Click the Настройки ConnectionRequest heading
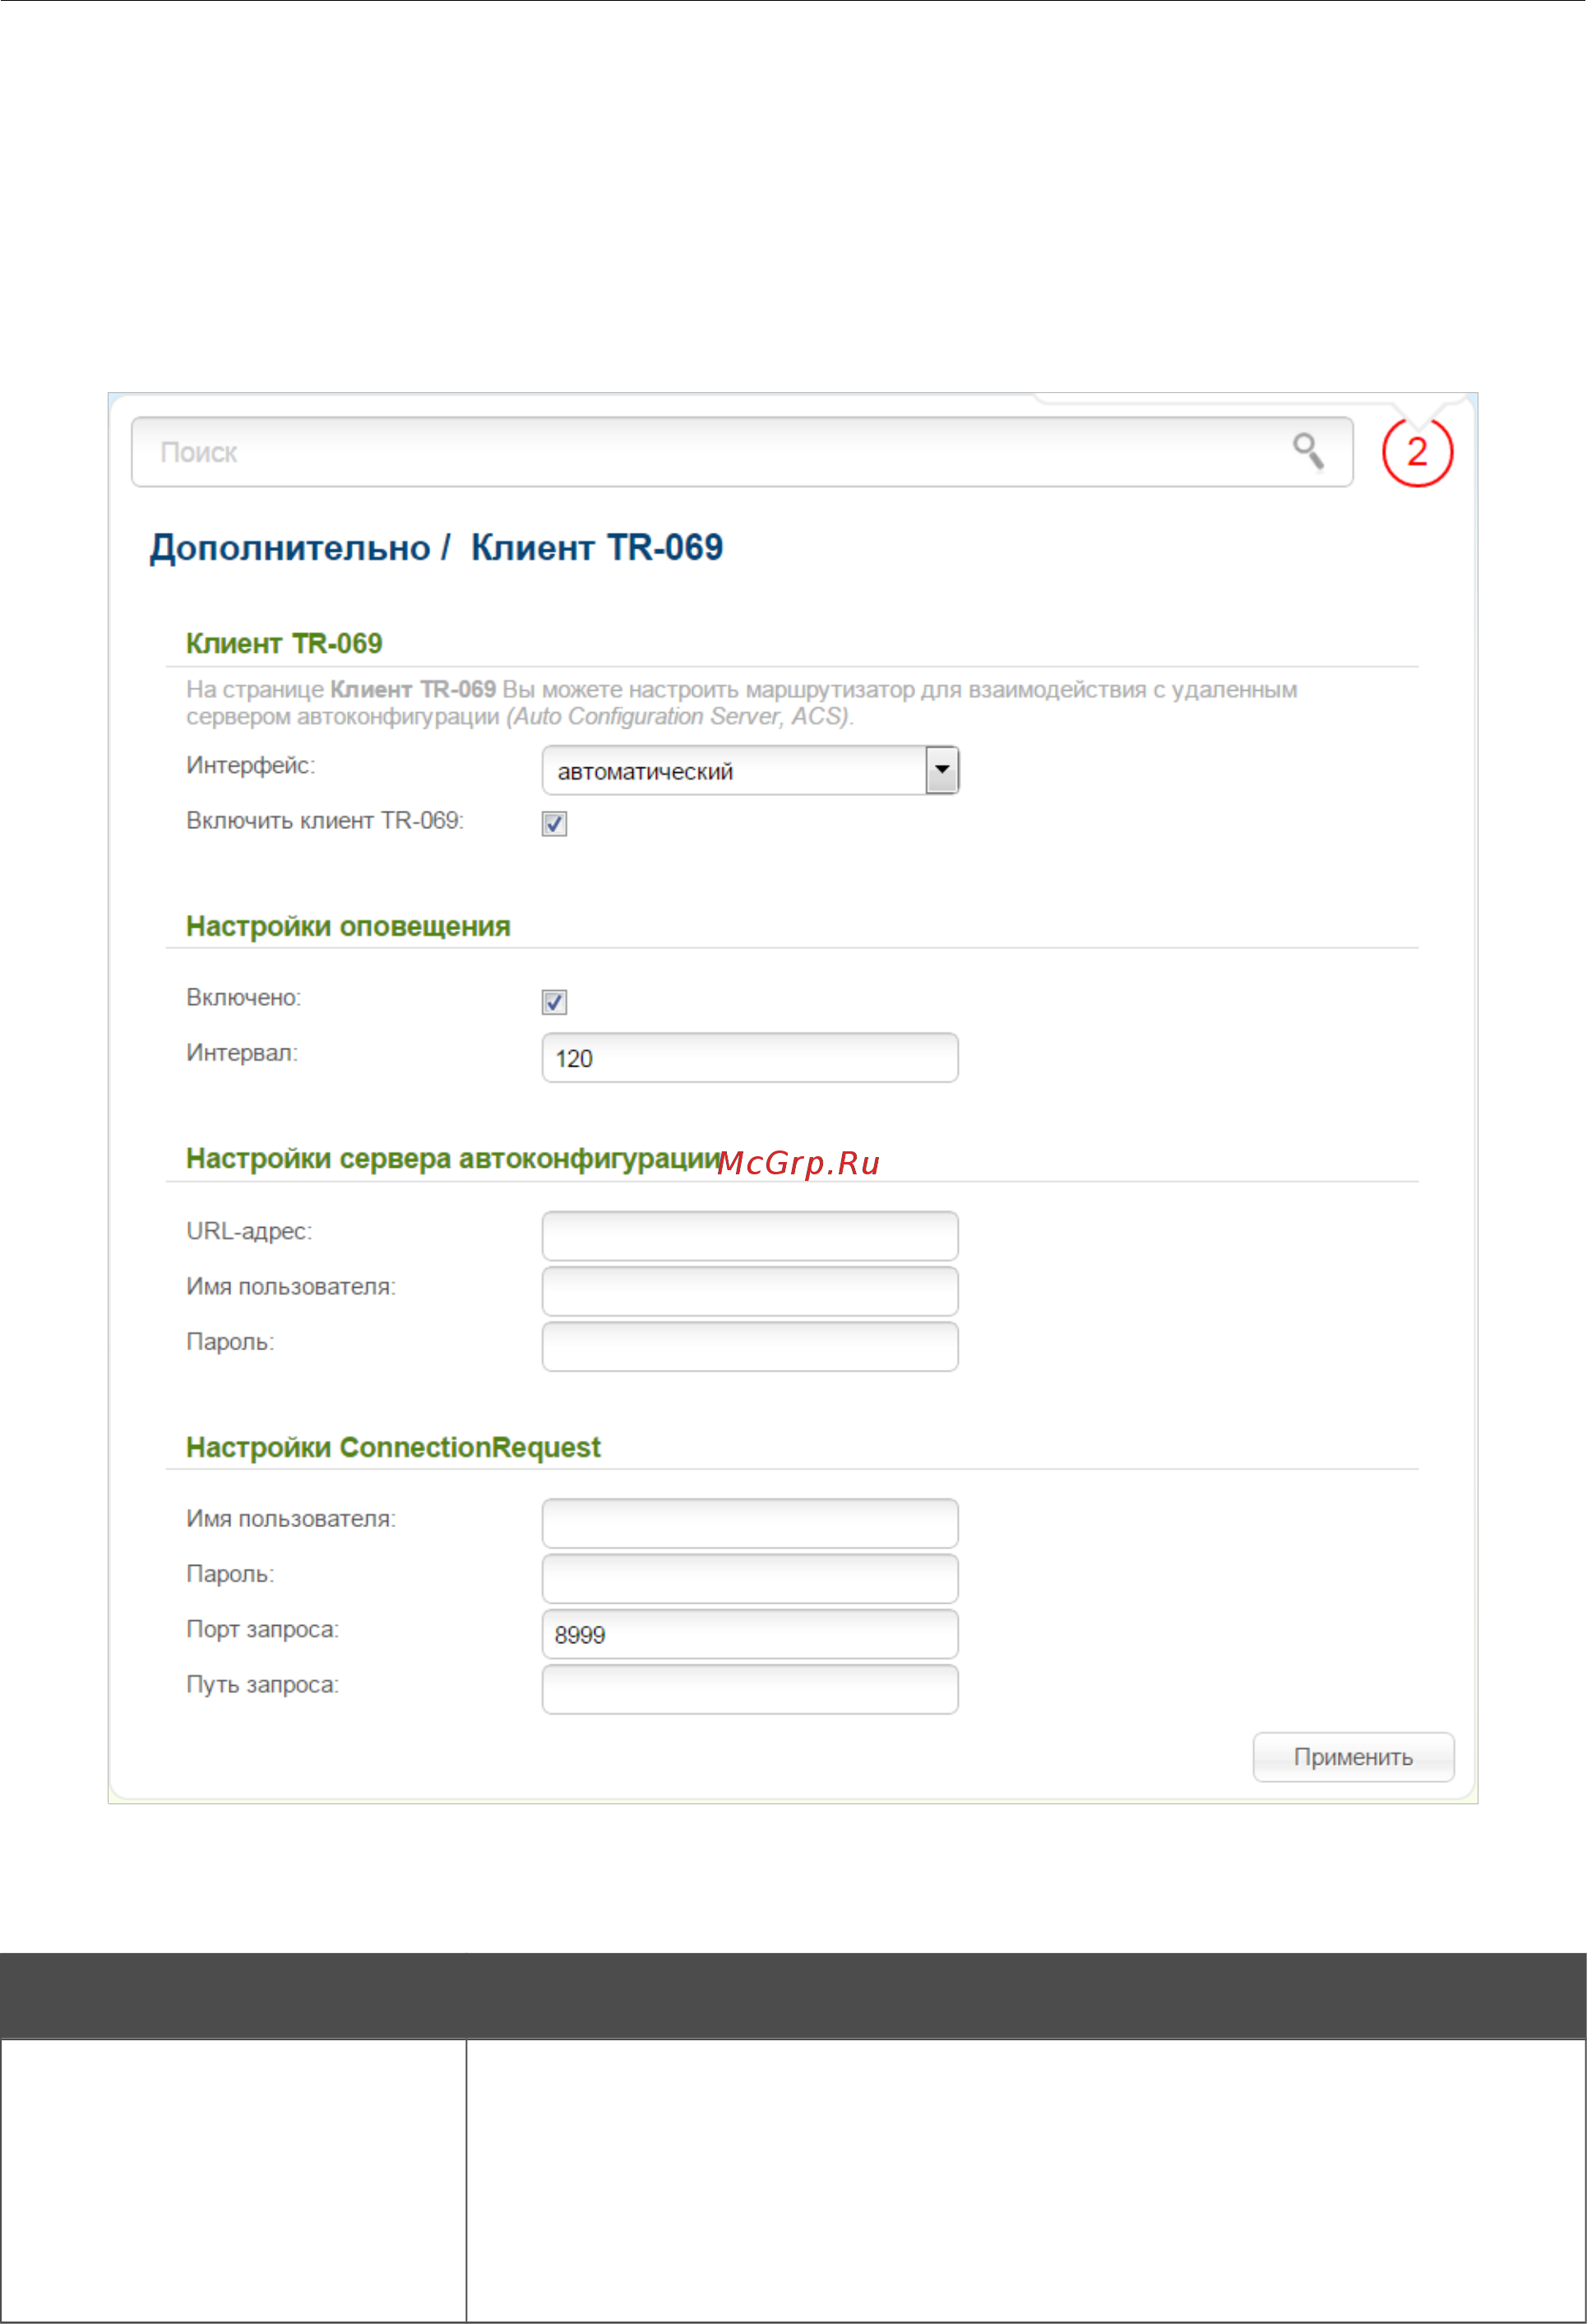Viewport: 1587px width, 2324px height. [393, 1447]
